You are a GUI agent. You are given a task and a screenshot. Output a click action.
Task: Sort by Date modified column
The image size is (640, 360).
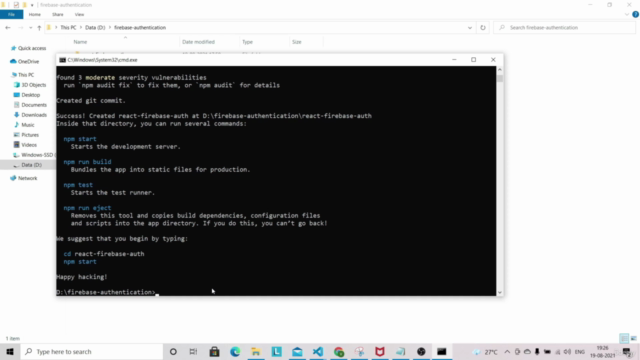point(198,42)
